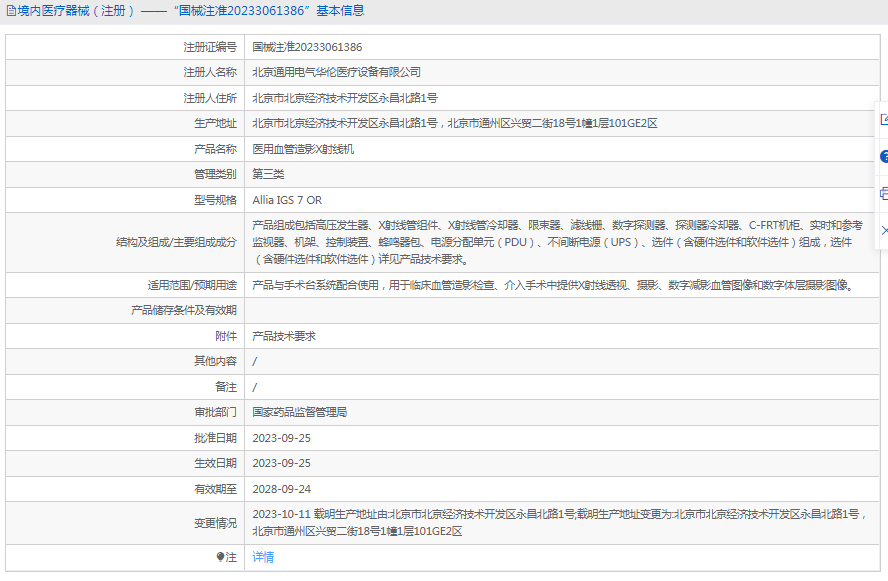Click the 适用范围/预期用途 description text
The image size is (888, 581).
click(x=553, y=285)
